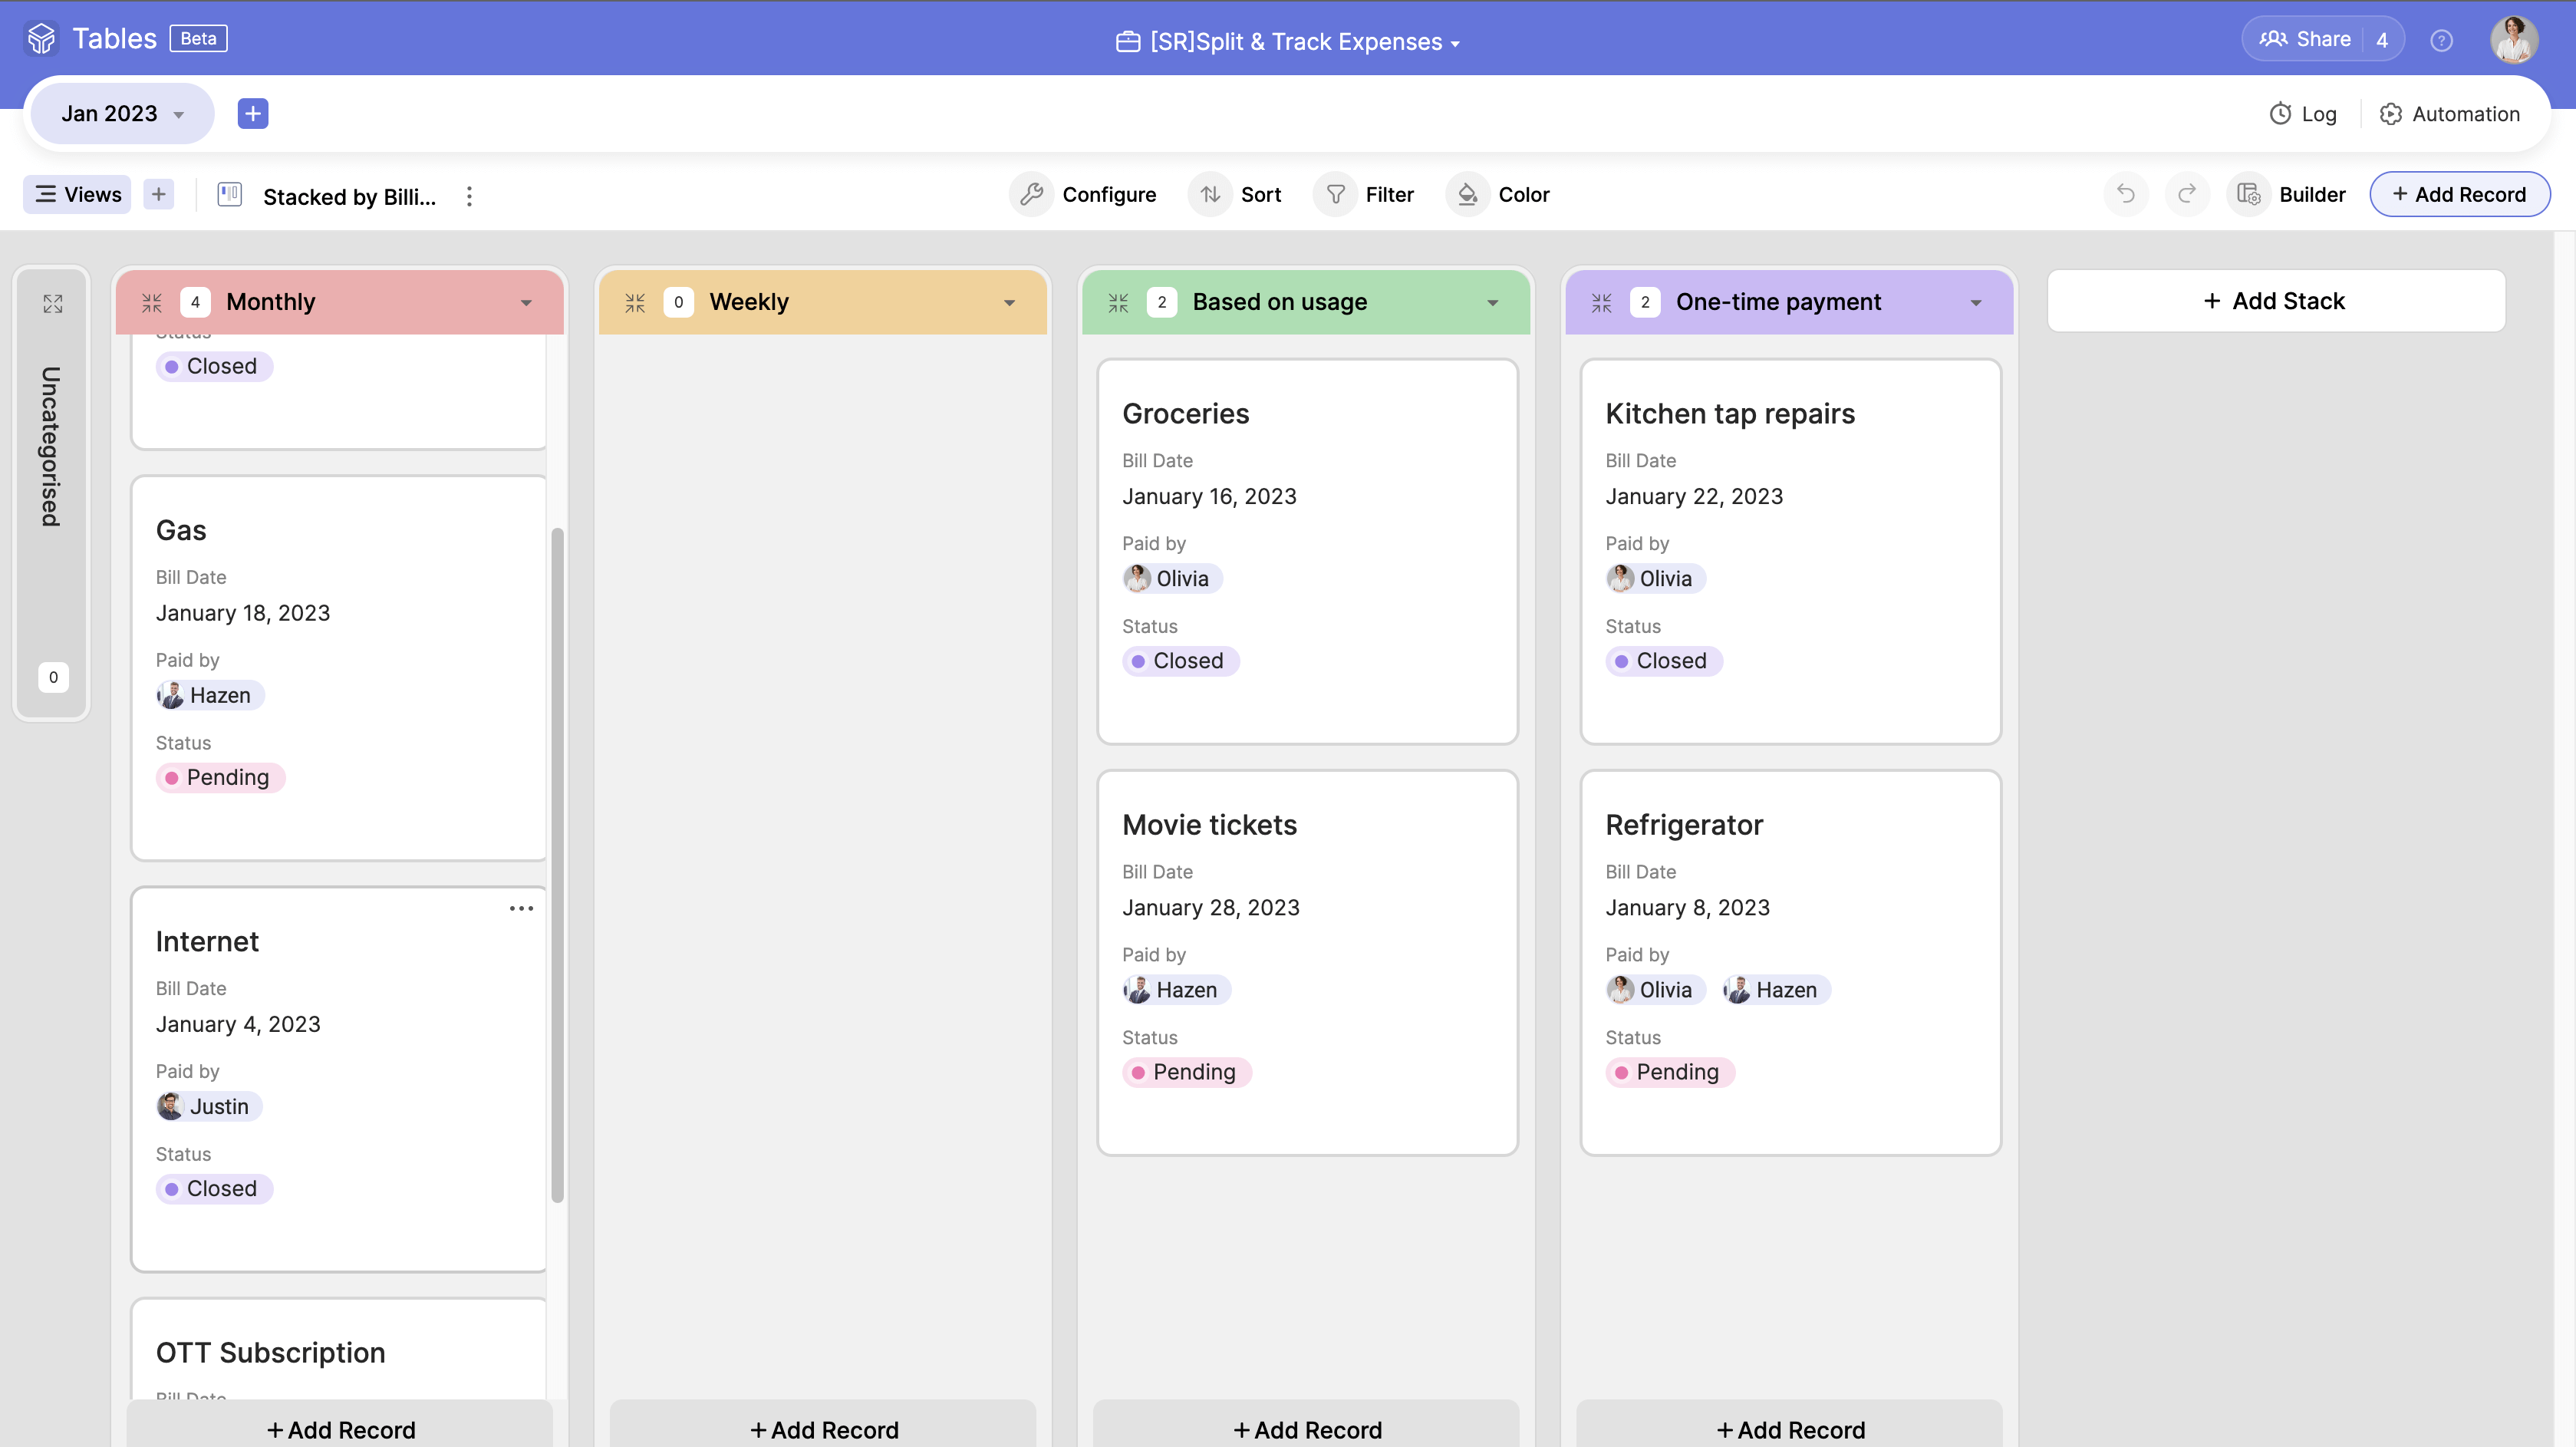
Task: Open the Weekly stack dropdown arrow
Action: (1009, 302)
